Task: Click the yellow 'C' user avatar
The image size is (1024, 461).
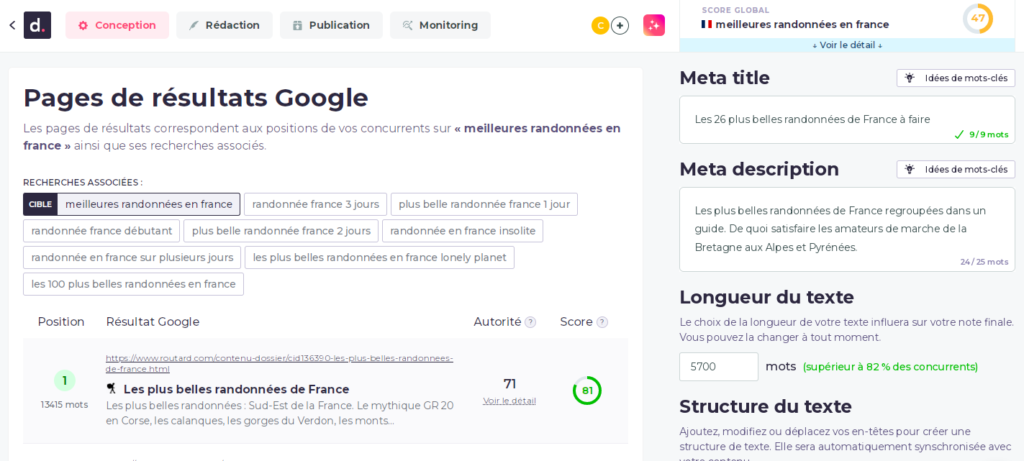Action: coord(600,25)
